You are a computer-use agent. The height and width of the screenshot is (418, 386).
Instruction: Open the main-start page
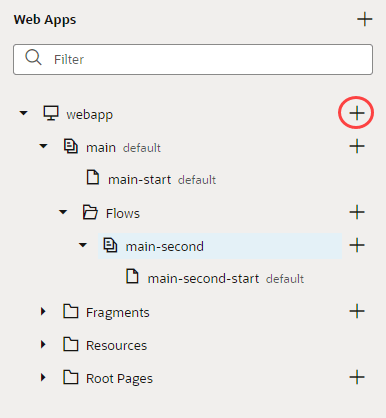point(139,180)
